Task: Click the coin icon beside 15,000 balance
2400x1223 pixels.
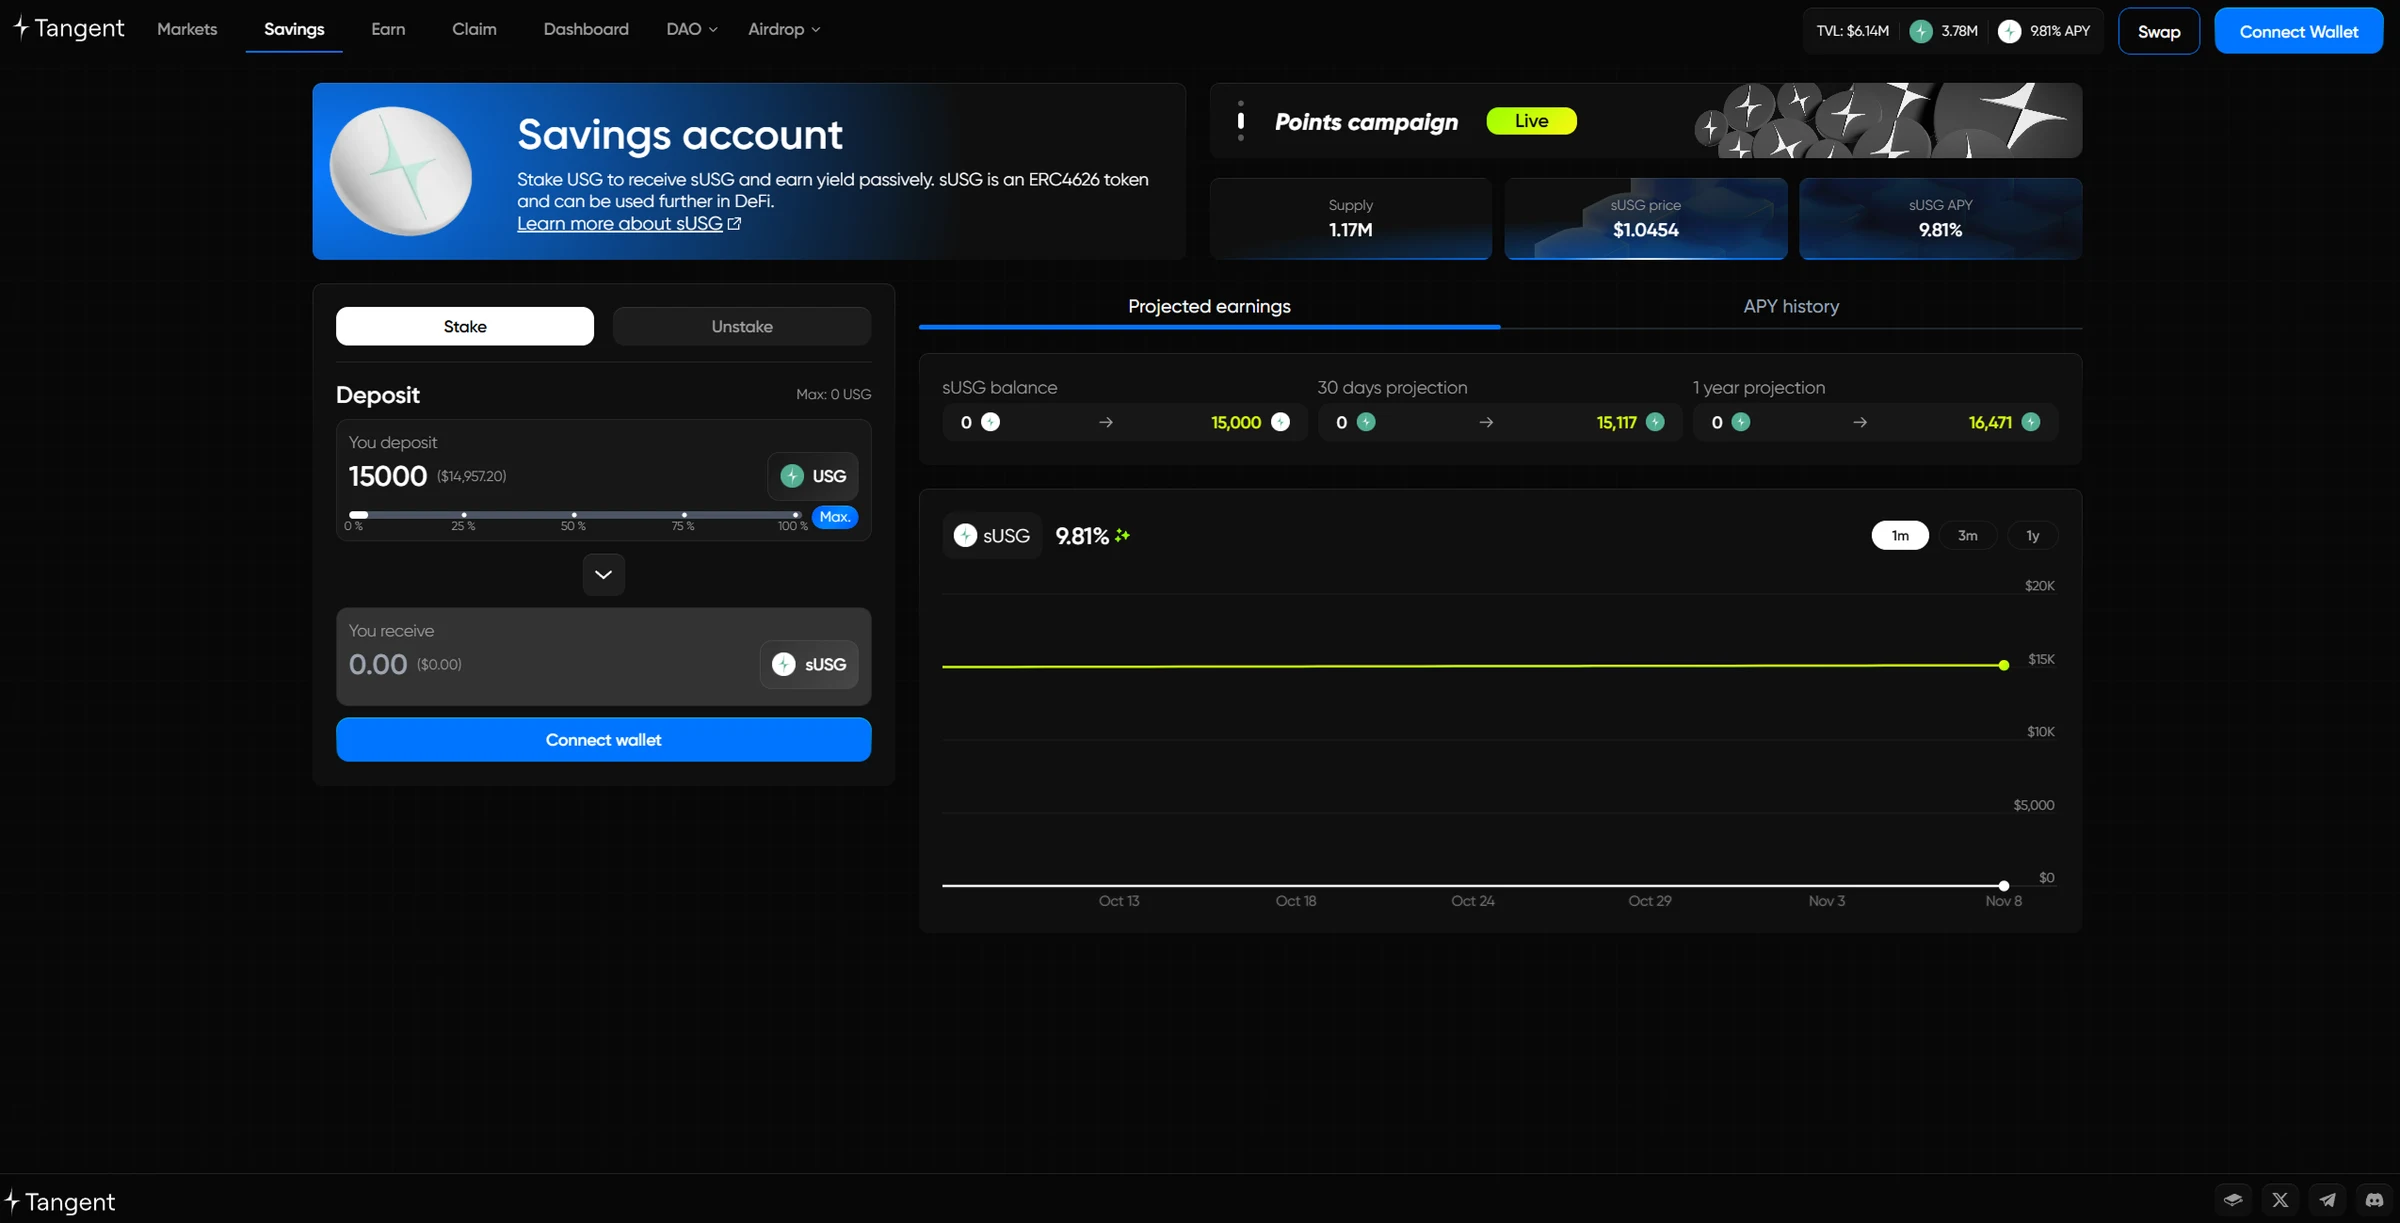Action: click(x=1280, y=422)
